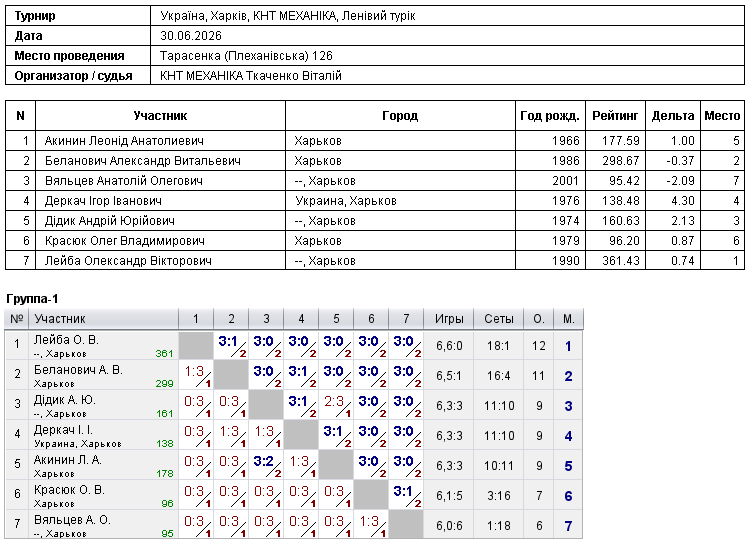The width and height of the screenshot is (750, 544).
Task: Click Группа-1 heading
Action: (x=32, y=299)
